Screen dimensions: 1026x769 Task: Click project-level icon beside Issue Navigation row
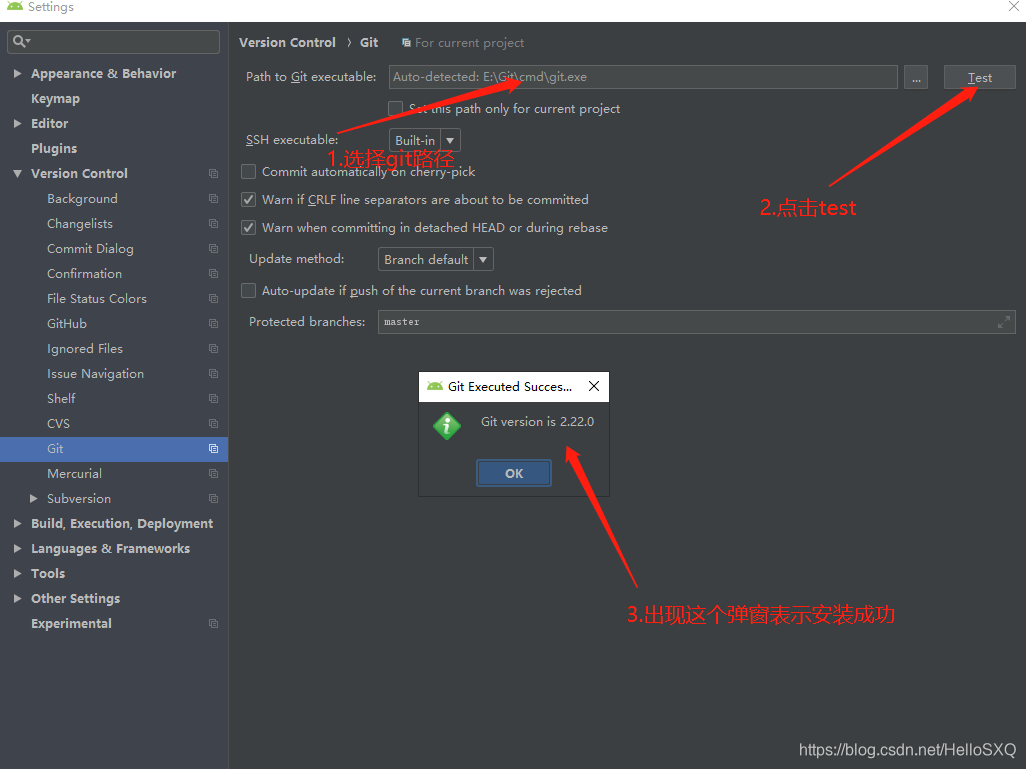213,374
